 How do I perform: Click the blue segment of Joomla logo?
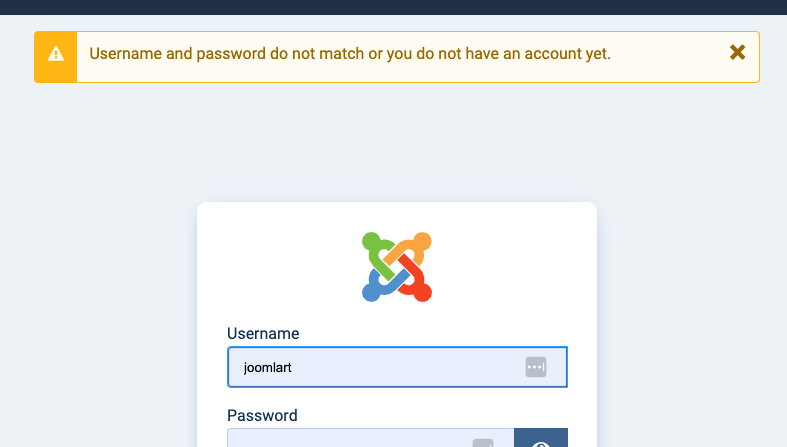(375, 286)
